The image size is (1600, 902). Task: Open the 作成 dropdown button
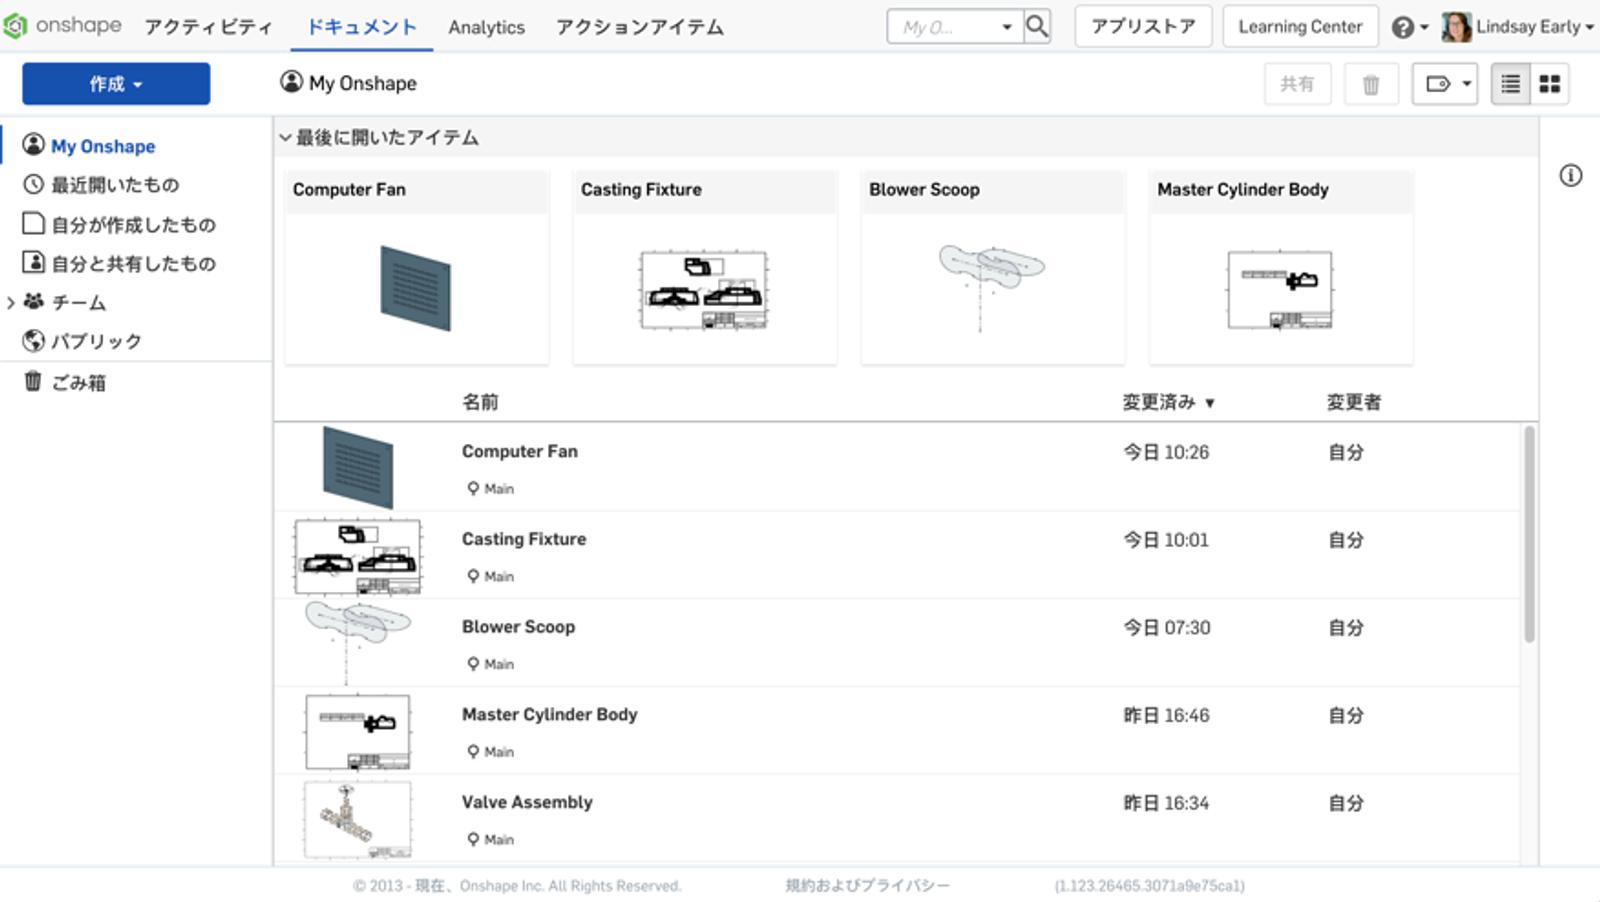[116, 84]
